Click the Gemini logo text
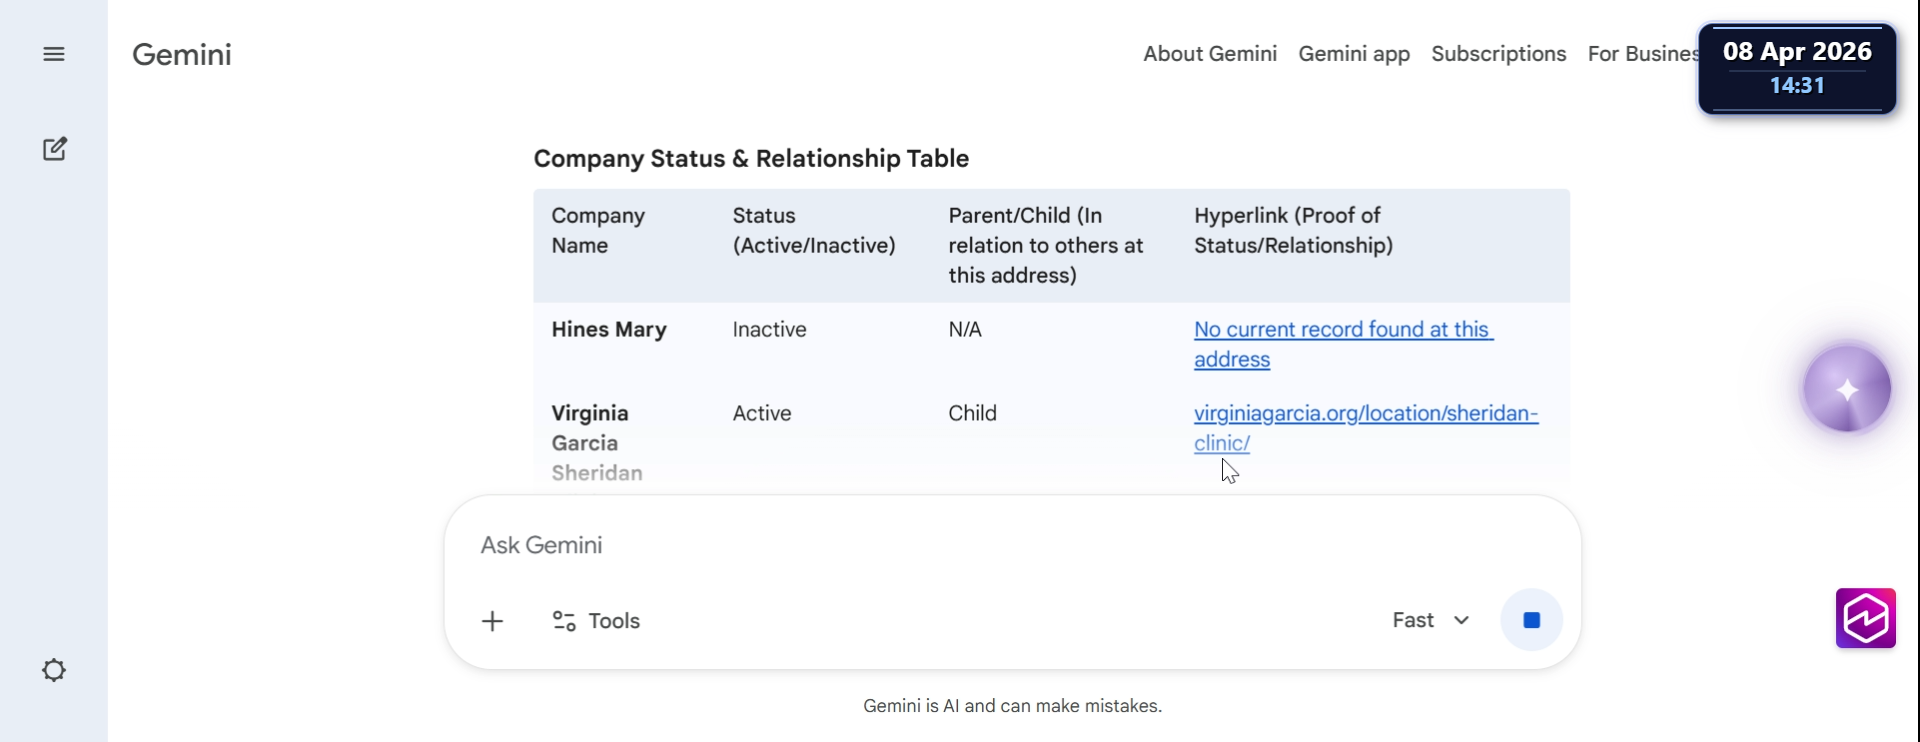The width and height of the screenshot is (1920, 742). [x=182, y=54]
